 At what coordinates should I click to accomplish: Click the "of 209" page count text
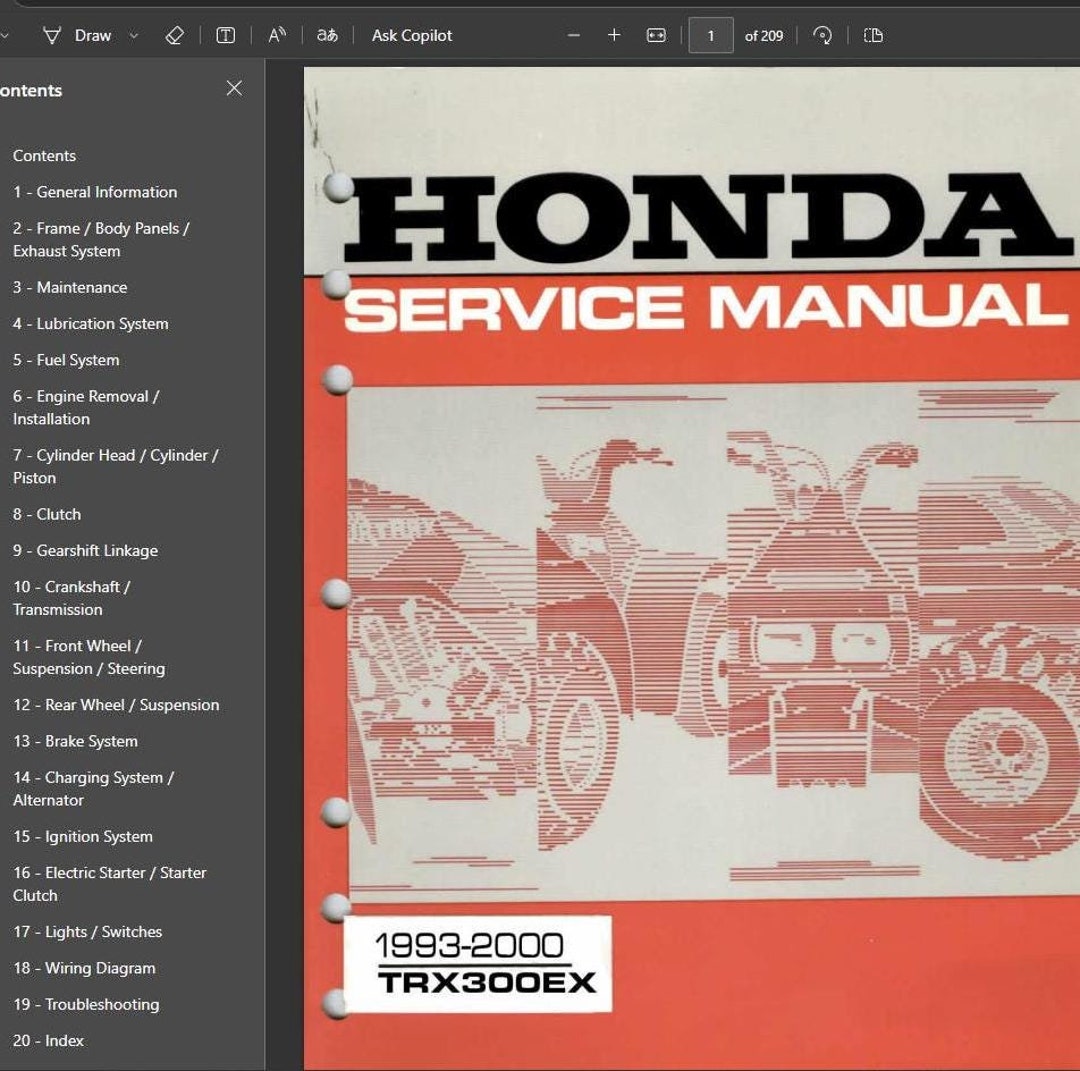[x=764, y=36]
